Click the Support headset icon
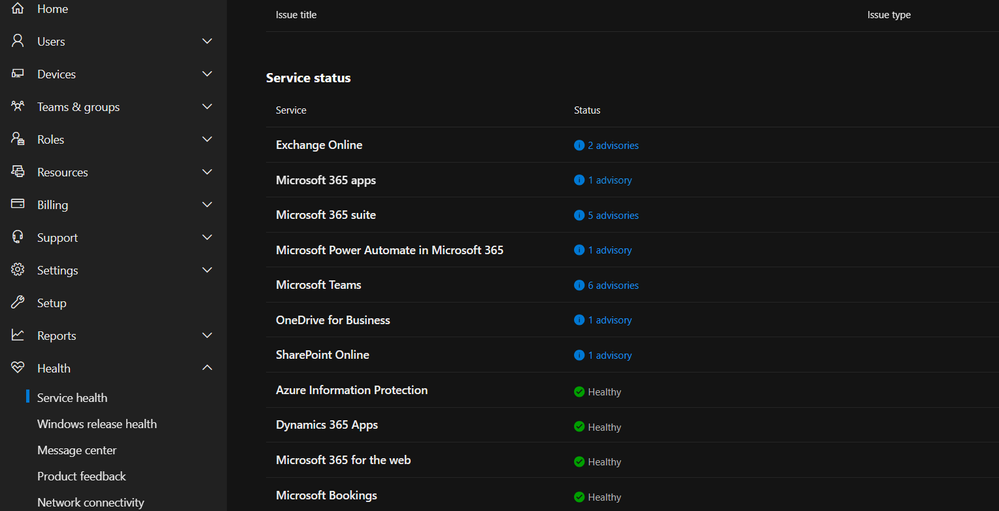The width and height of the screenshot is (999, 511). (x=18, y=237)
